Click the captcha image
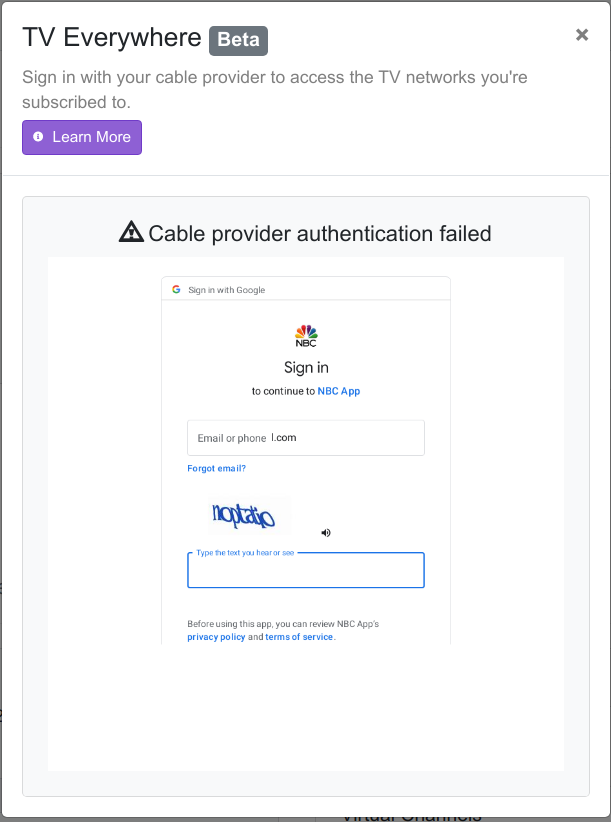This screenshot has height=822, width=611. point(243,516)
